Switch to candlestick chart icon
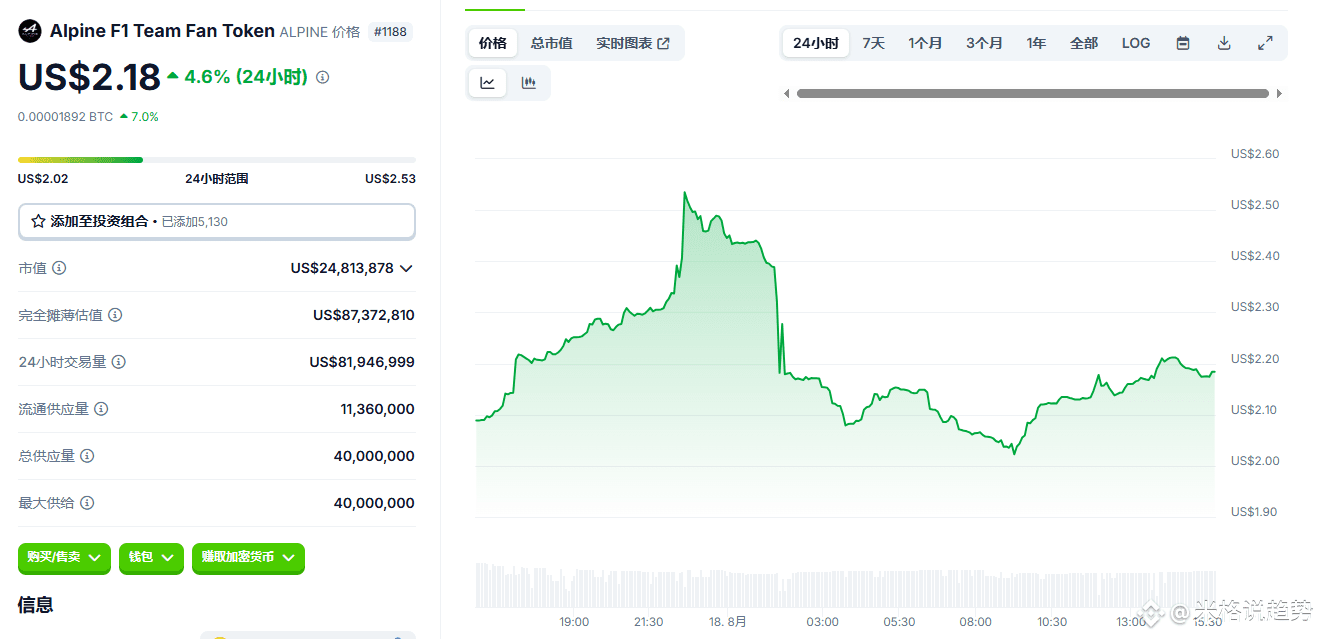1322x639 pixels. pos(528,83)
